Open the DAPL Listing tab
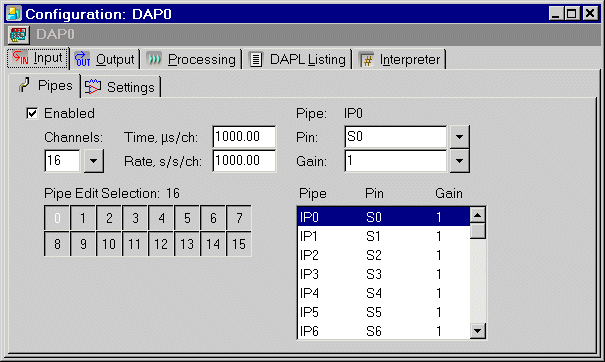 (297, 59)
